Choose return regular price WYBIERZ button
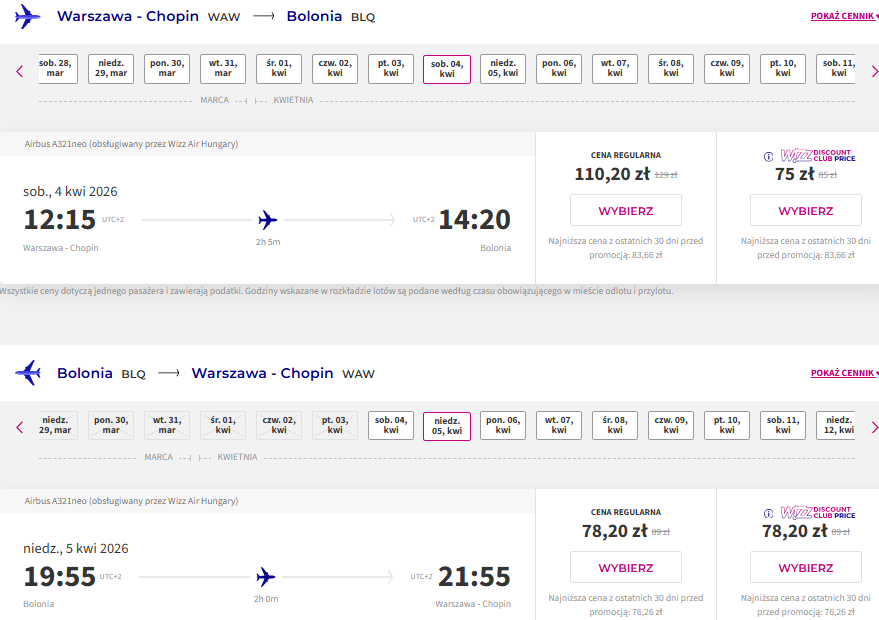This screenshot has width=879, height=620. 626,567
